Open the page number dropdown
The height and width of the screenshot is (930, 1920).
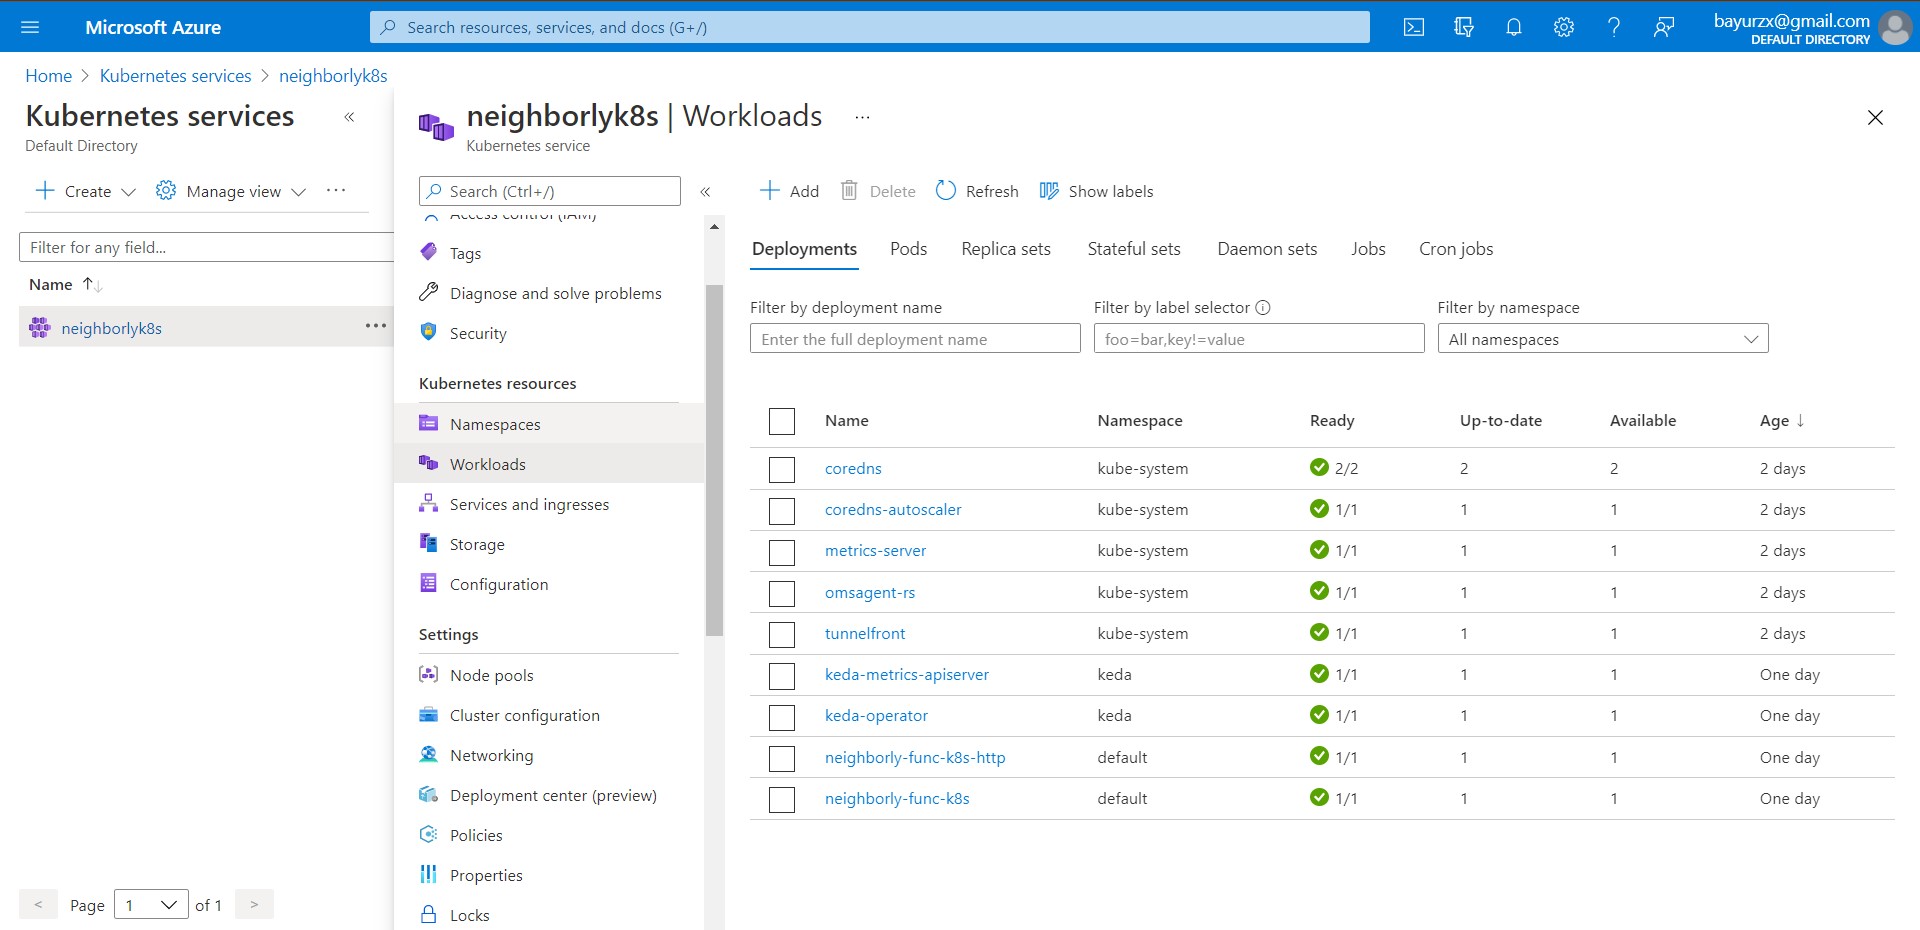(x=151, y=905)
